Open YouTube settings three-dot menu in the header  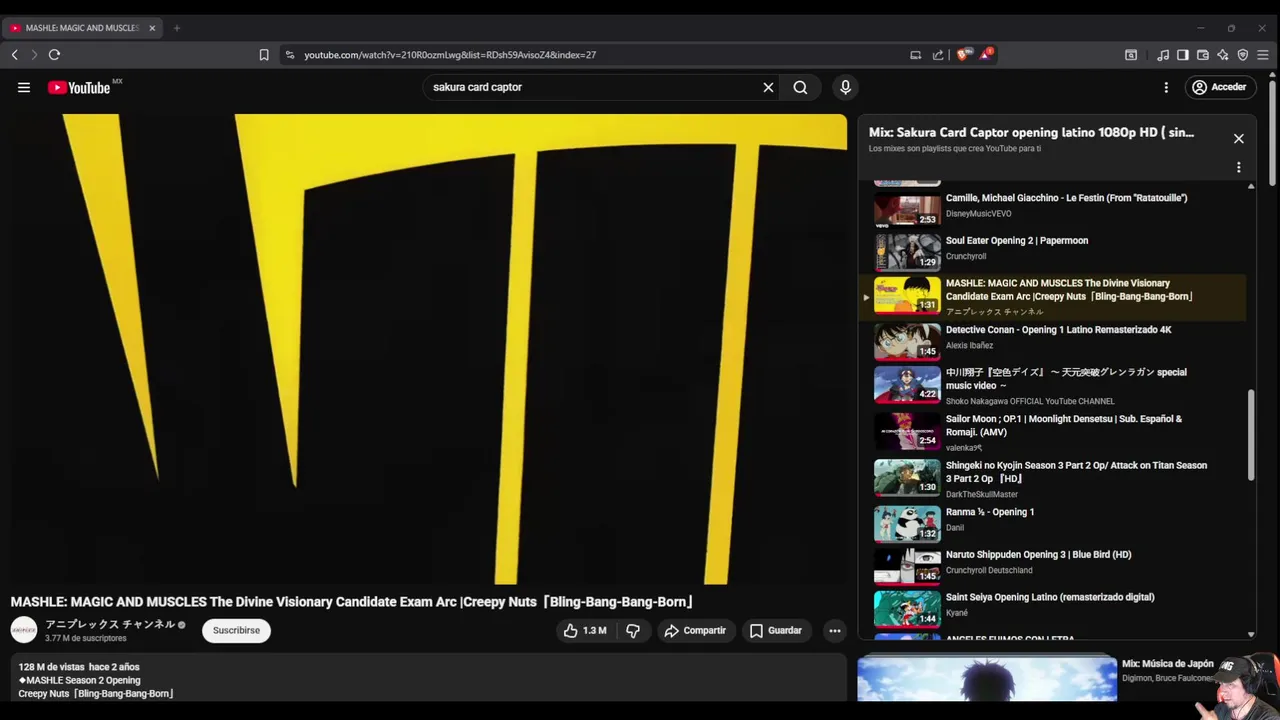pyautogui.click(x=1166, y=87)
